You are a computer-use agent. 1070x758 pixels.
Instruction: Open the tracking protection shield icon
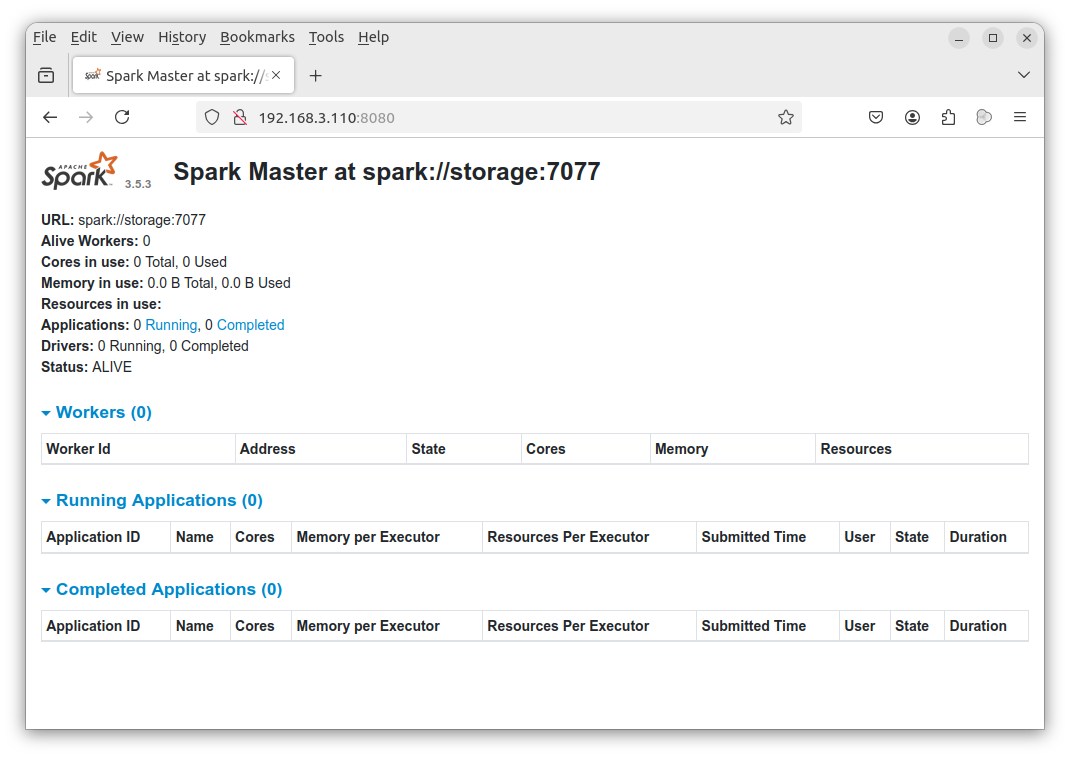click(212, 117)
